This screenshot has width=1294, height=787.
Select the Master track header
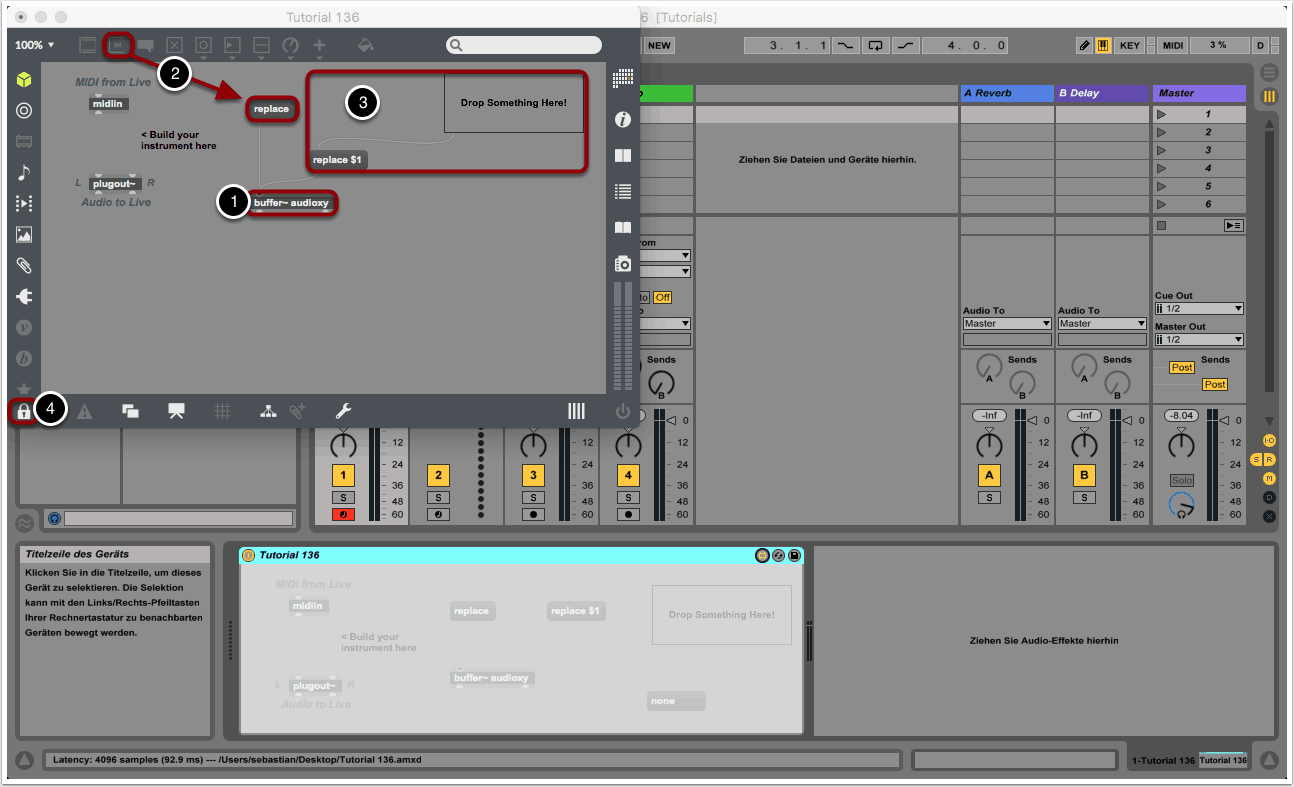coord(1199,93)
